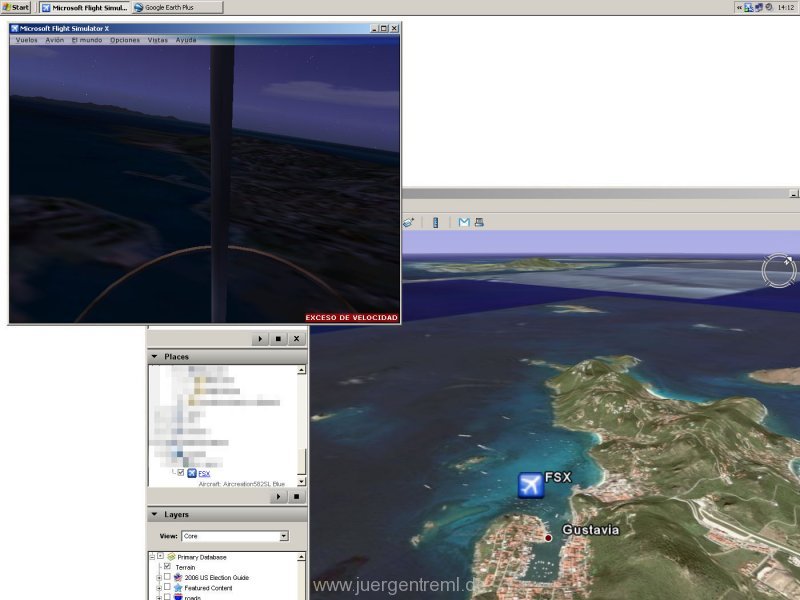
Task: Click the Aircraft: Aircreation582SL Blue description text
Action: tap(242, 484)
